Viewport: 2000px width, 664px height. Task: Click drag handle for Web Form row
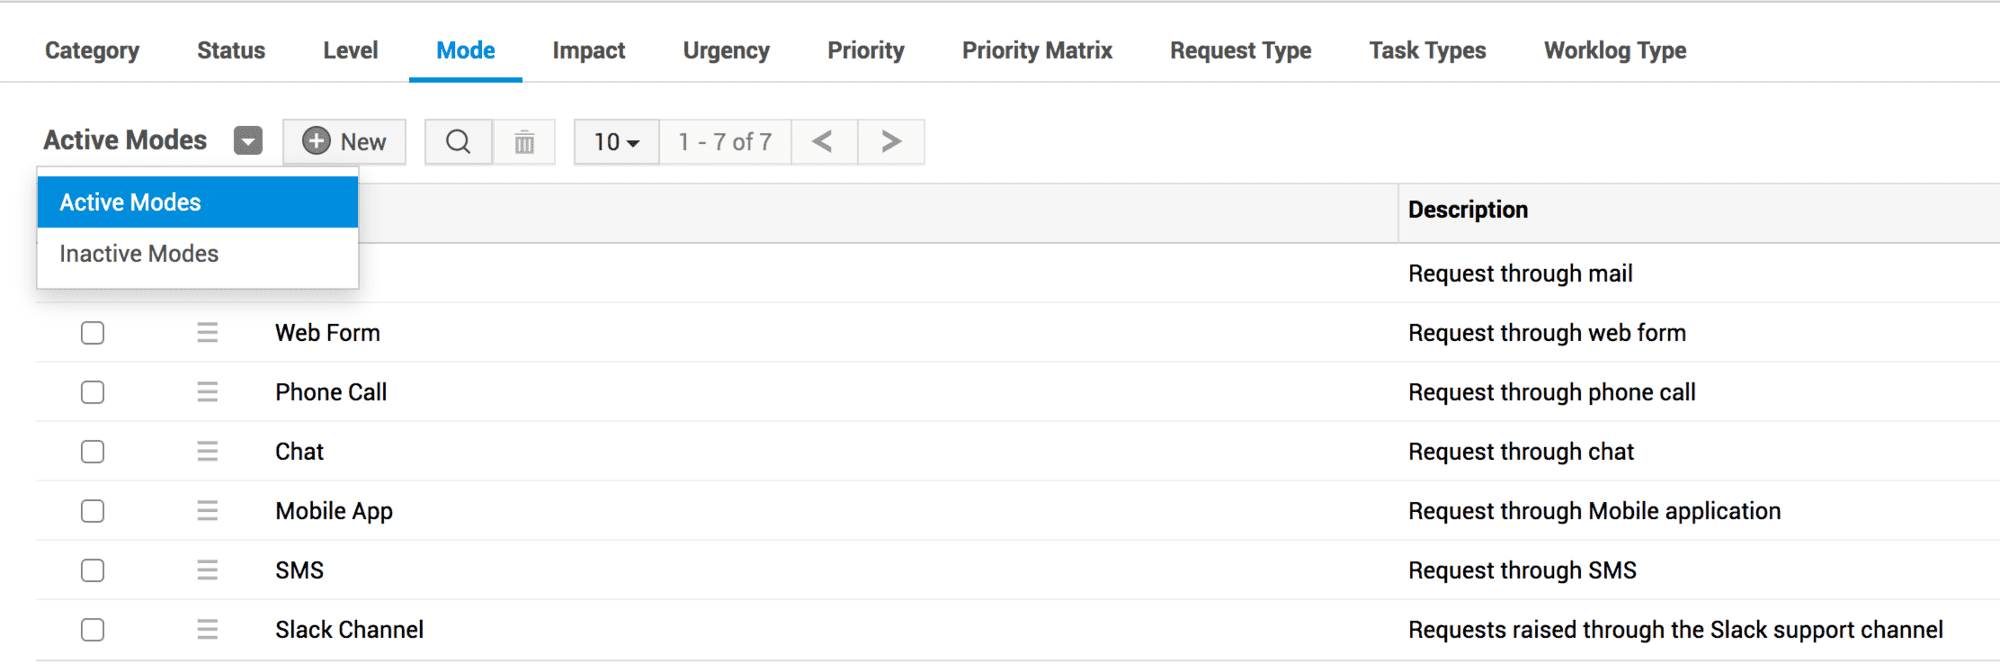[207, 333]
